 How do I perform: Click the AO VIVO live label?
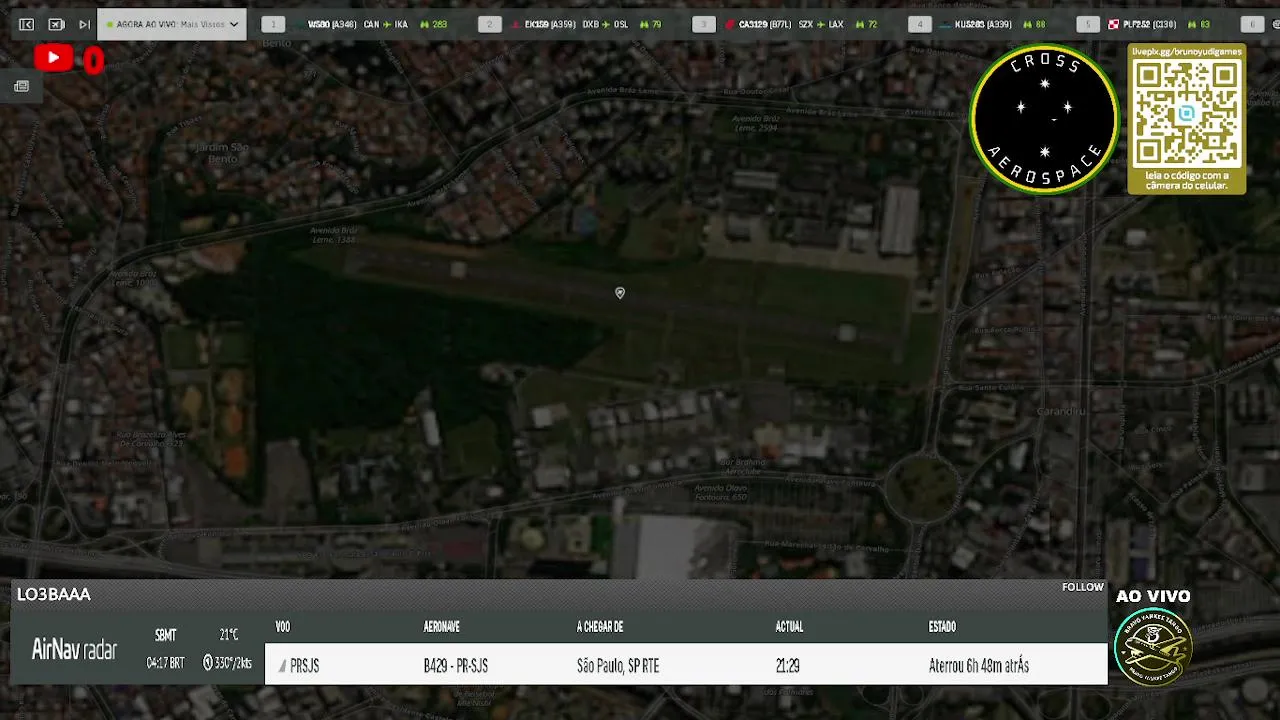point(1153,596)
